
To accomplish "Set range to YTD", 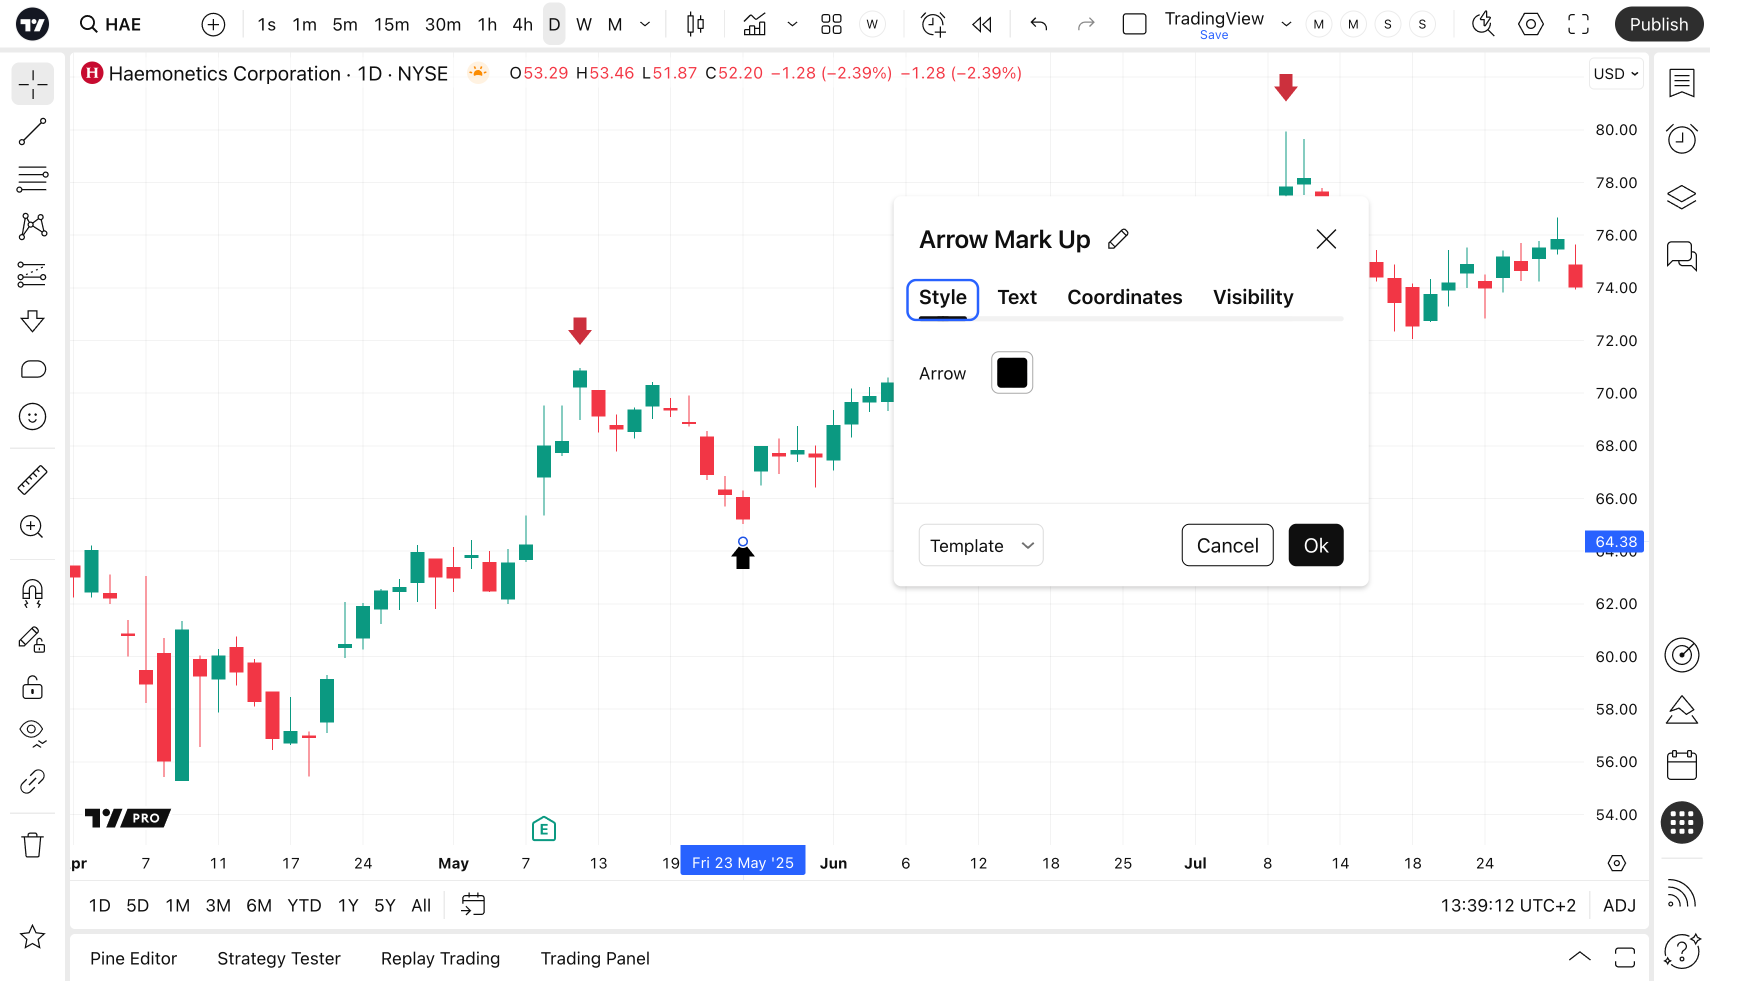I will click(304, 905).
